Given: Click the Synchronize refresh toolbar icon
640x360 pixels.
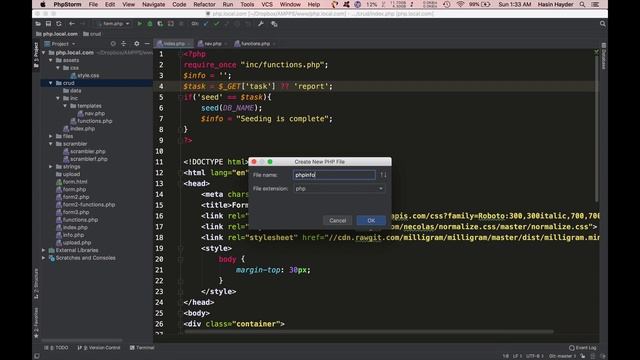Looking at the screenshot, I should [x=59, y=24].
